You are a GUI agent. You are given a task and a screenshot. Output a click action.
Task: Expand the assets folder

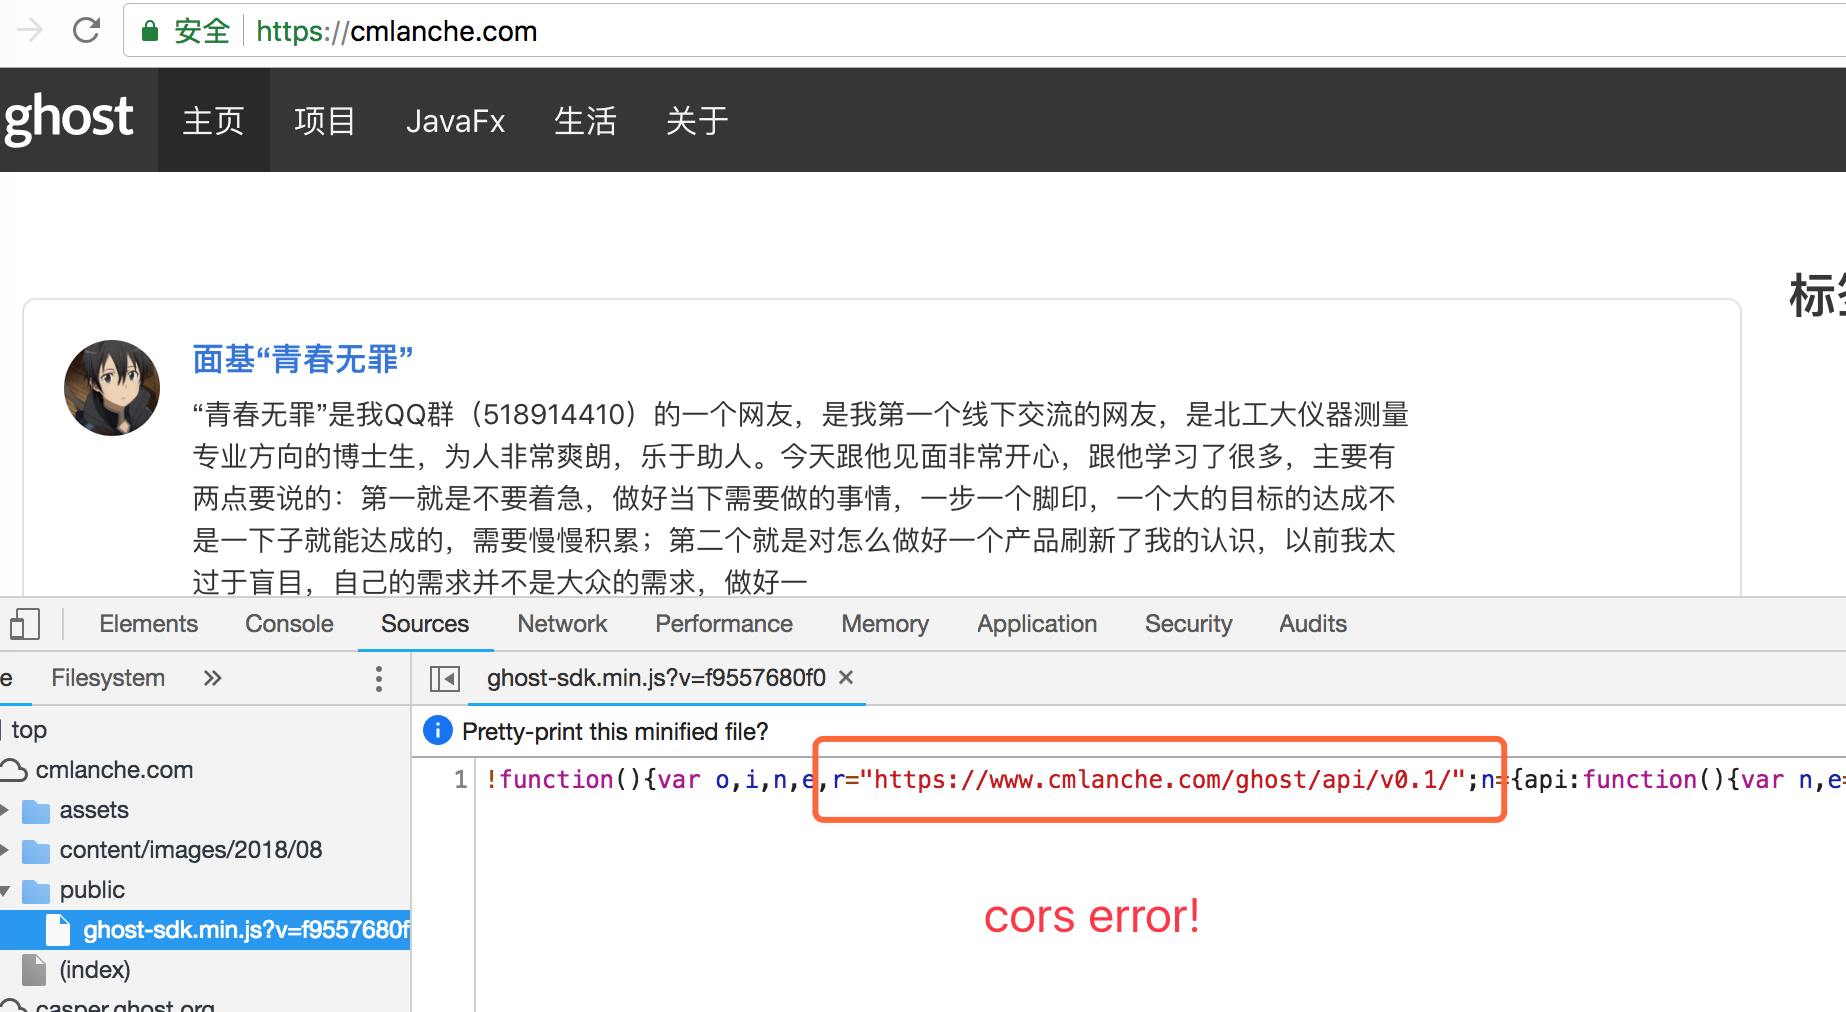[x=5, y=810]
